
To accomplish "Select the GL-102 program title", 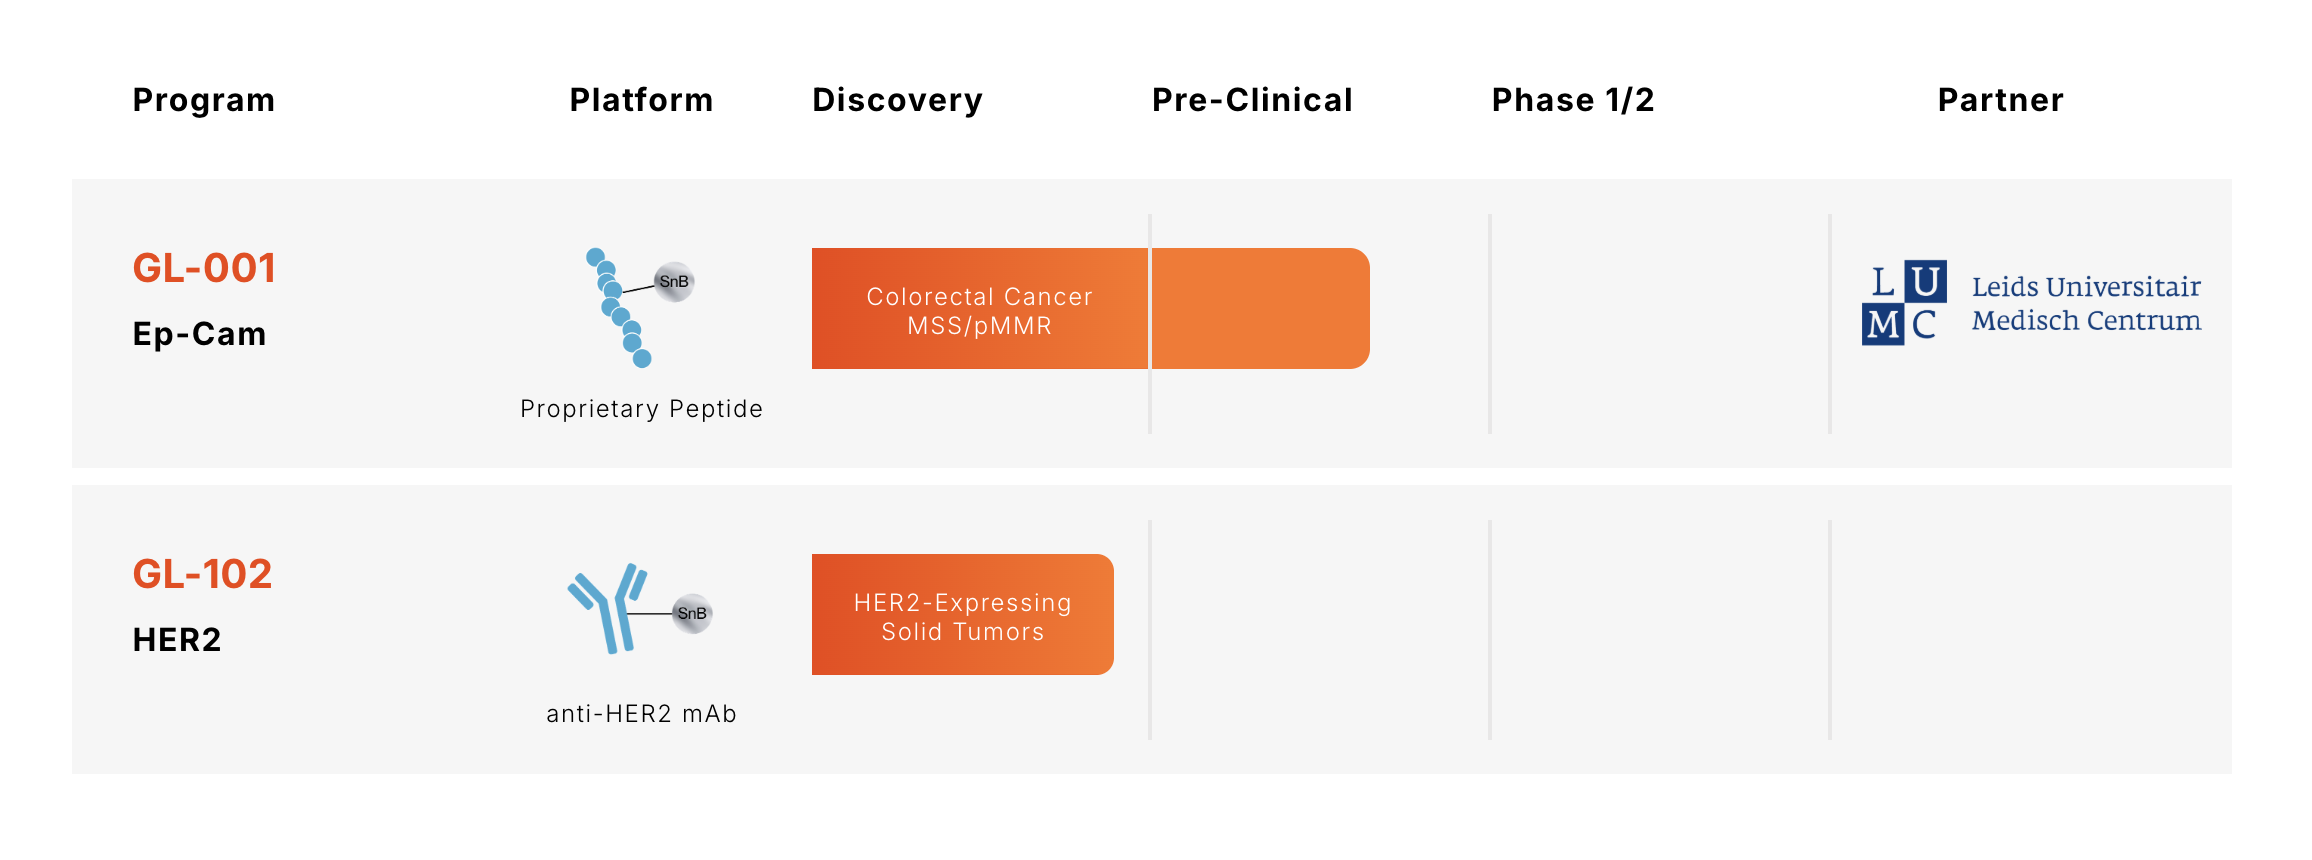I will tap(202, 574).
